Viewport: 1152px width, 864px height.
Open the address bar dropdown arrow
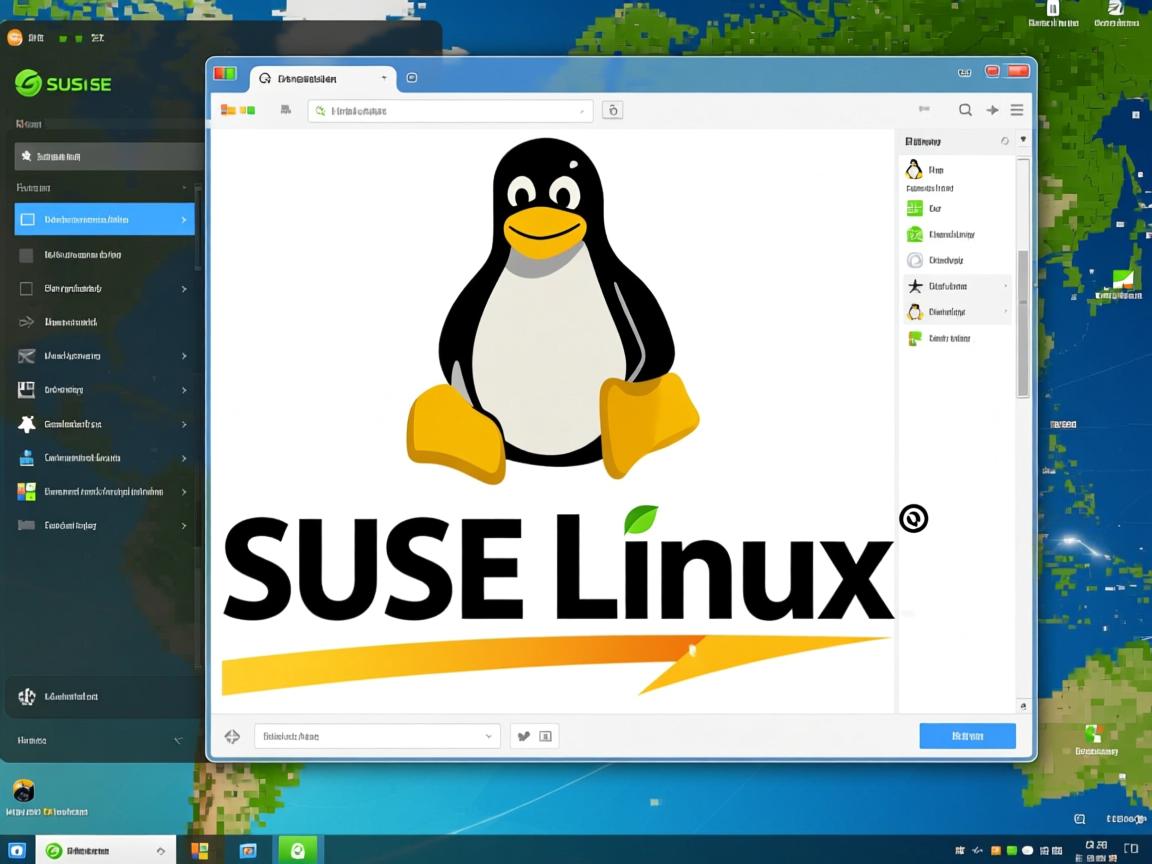[x=580, y=111]
